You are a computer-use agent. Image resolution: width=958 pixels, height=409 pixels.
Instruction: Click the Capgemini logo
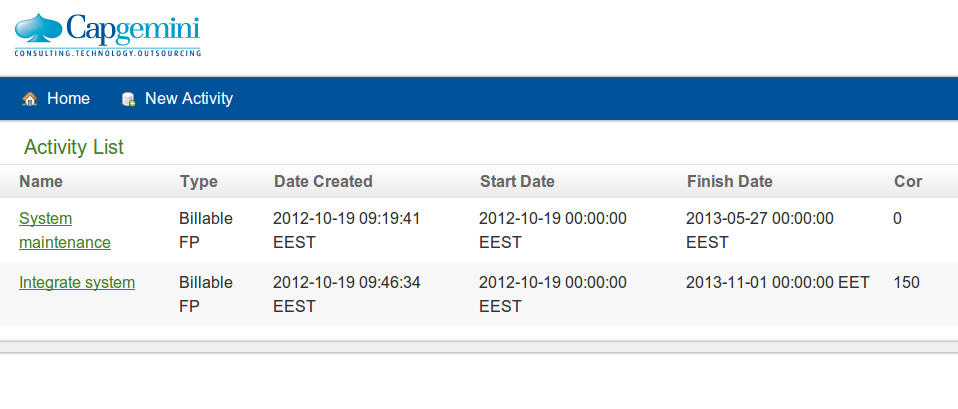pos(108,35)
